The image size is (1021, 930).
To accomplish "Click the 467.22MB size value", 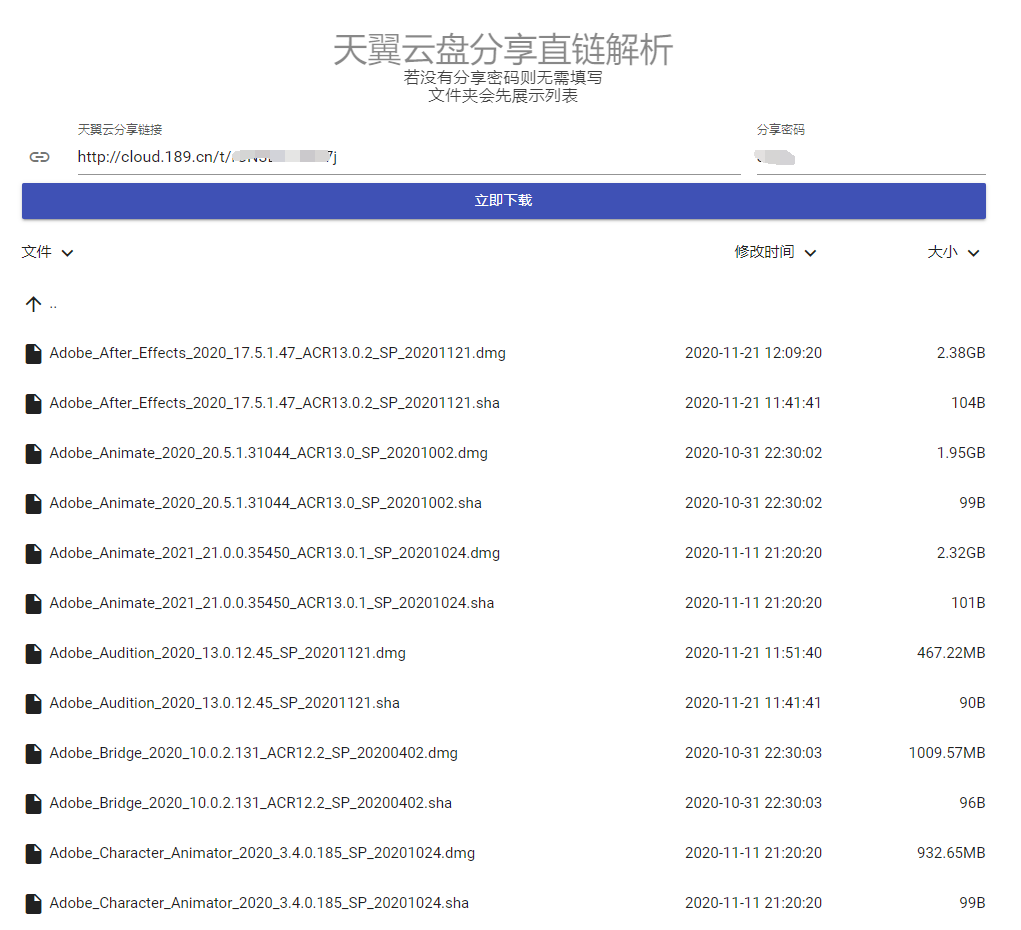I will pos(951,653).
